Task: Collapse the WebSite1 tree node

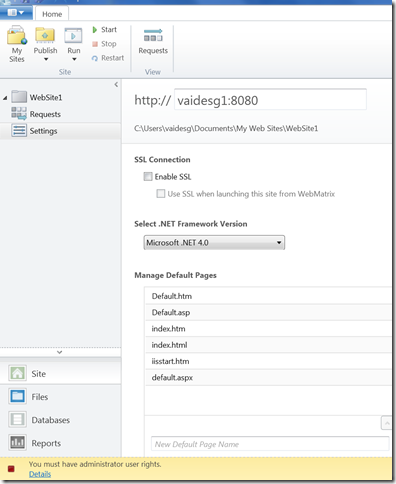Action: pyautogui.click(x=5, y=98)
